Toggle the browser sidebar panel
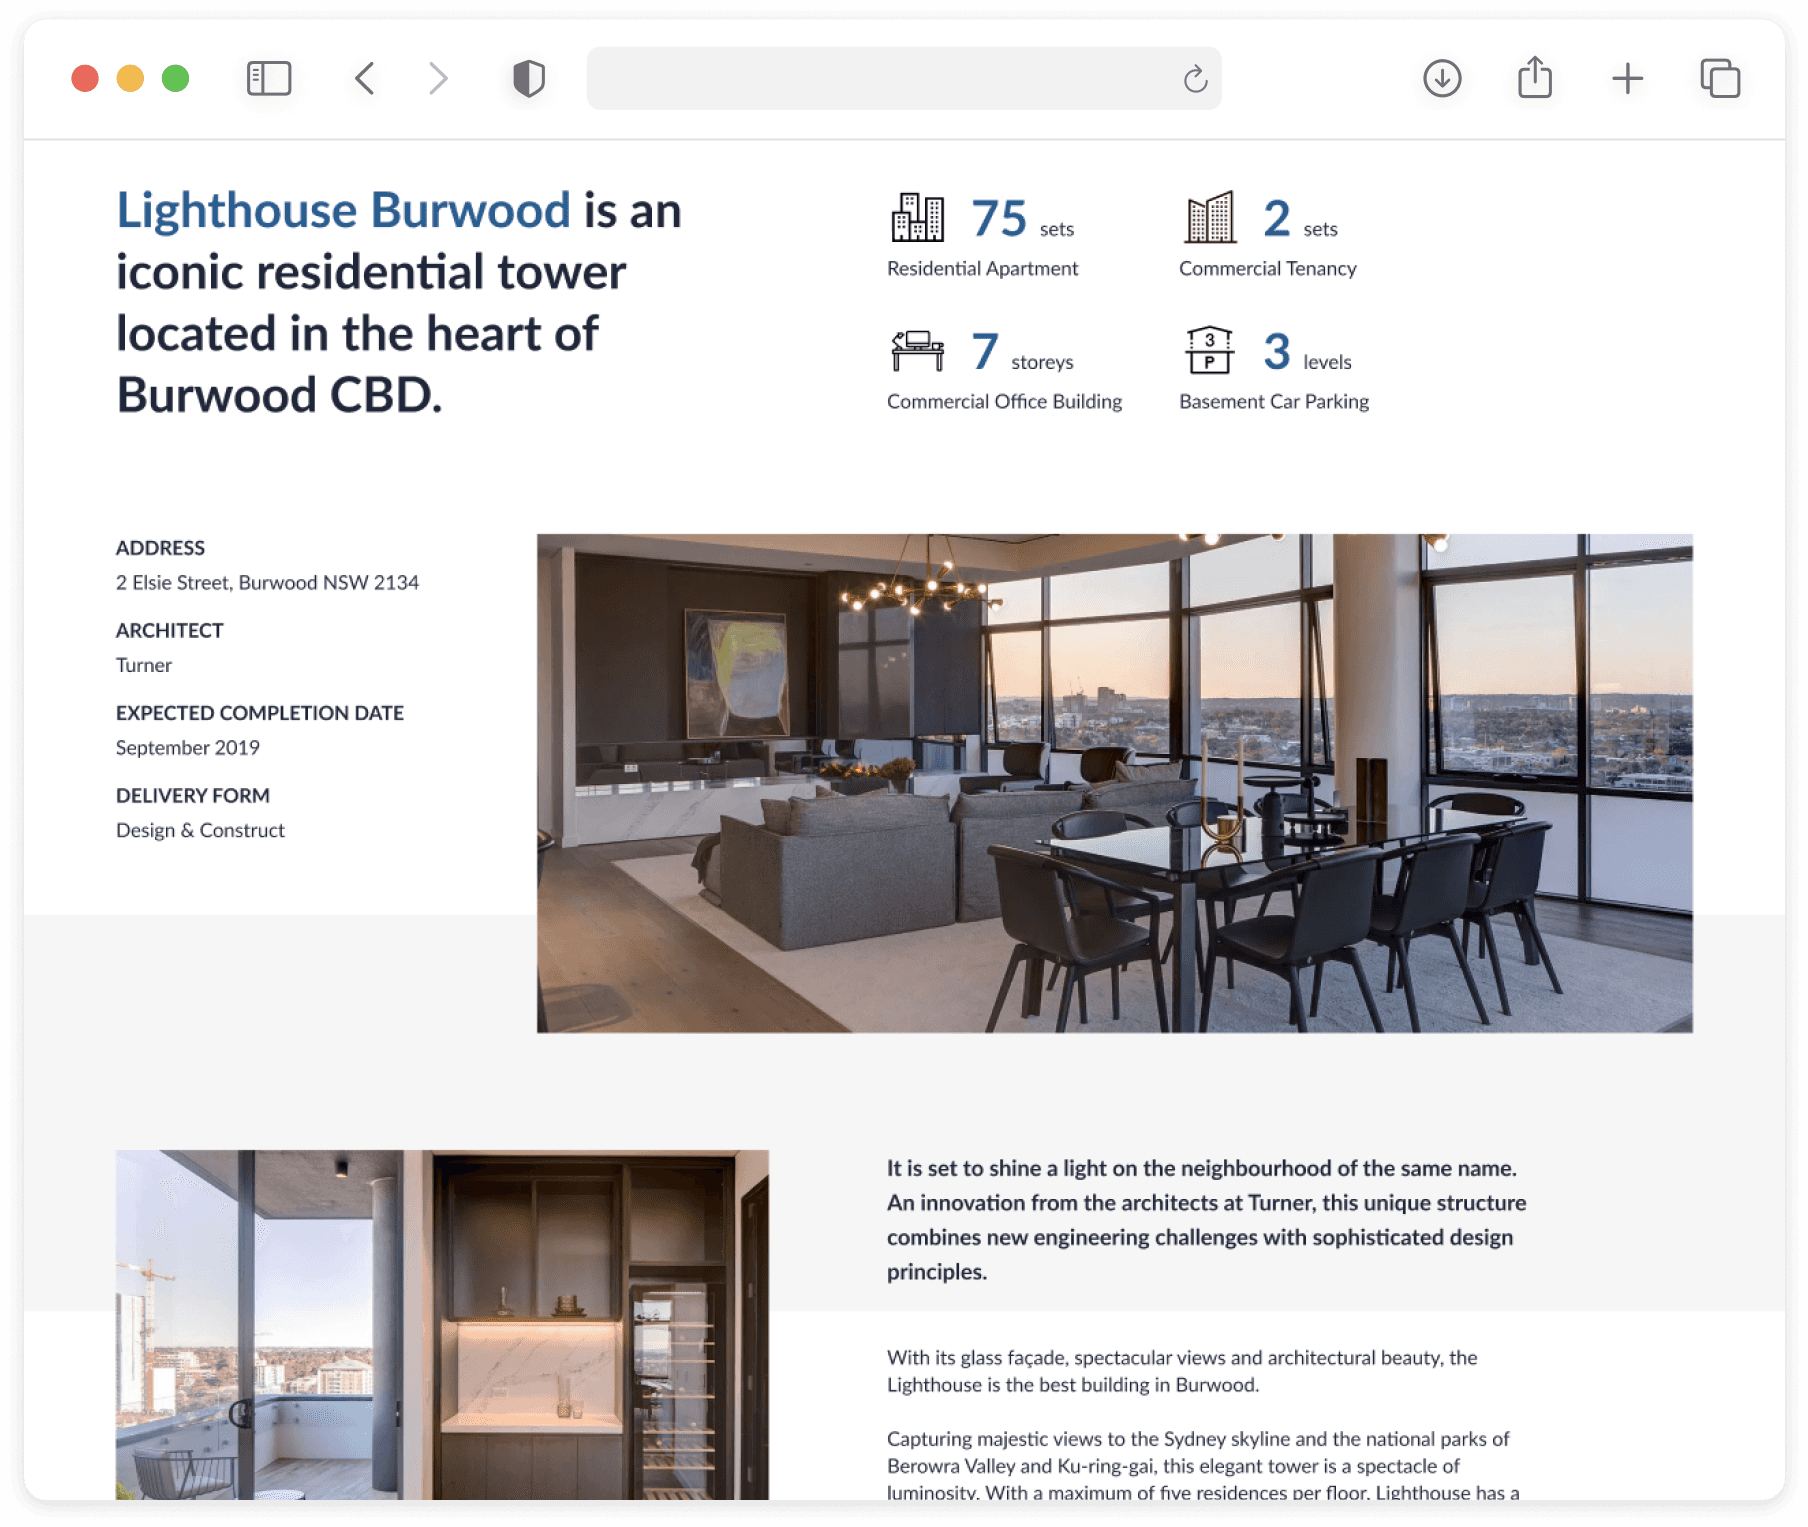The image size is (1808, 1527). 269,78
